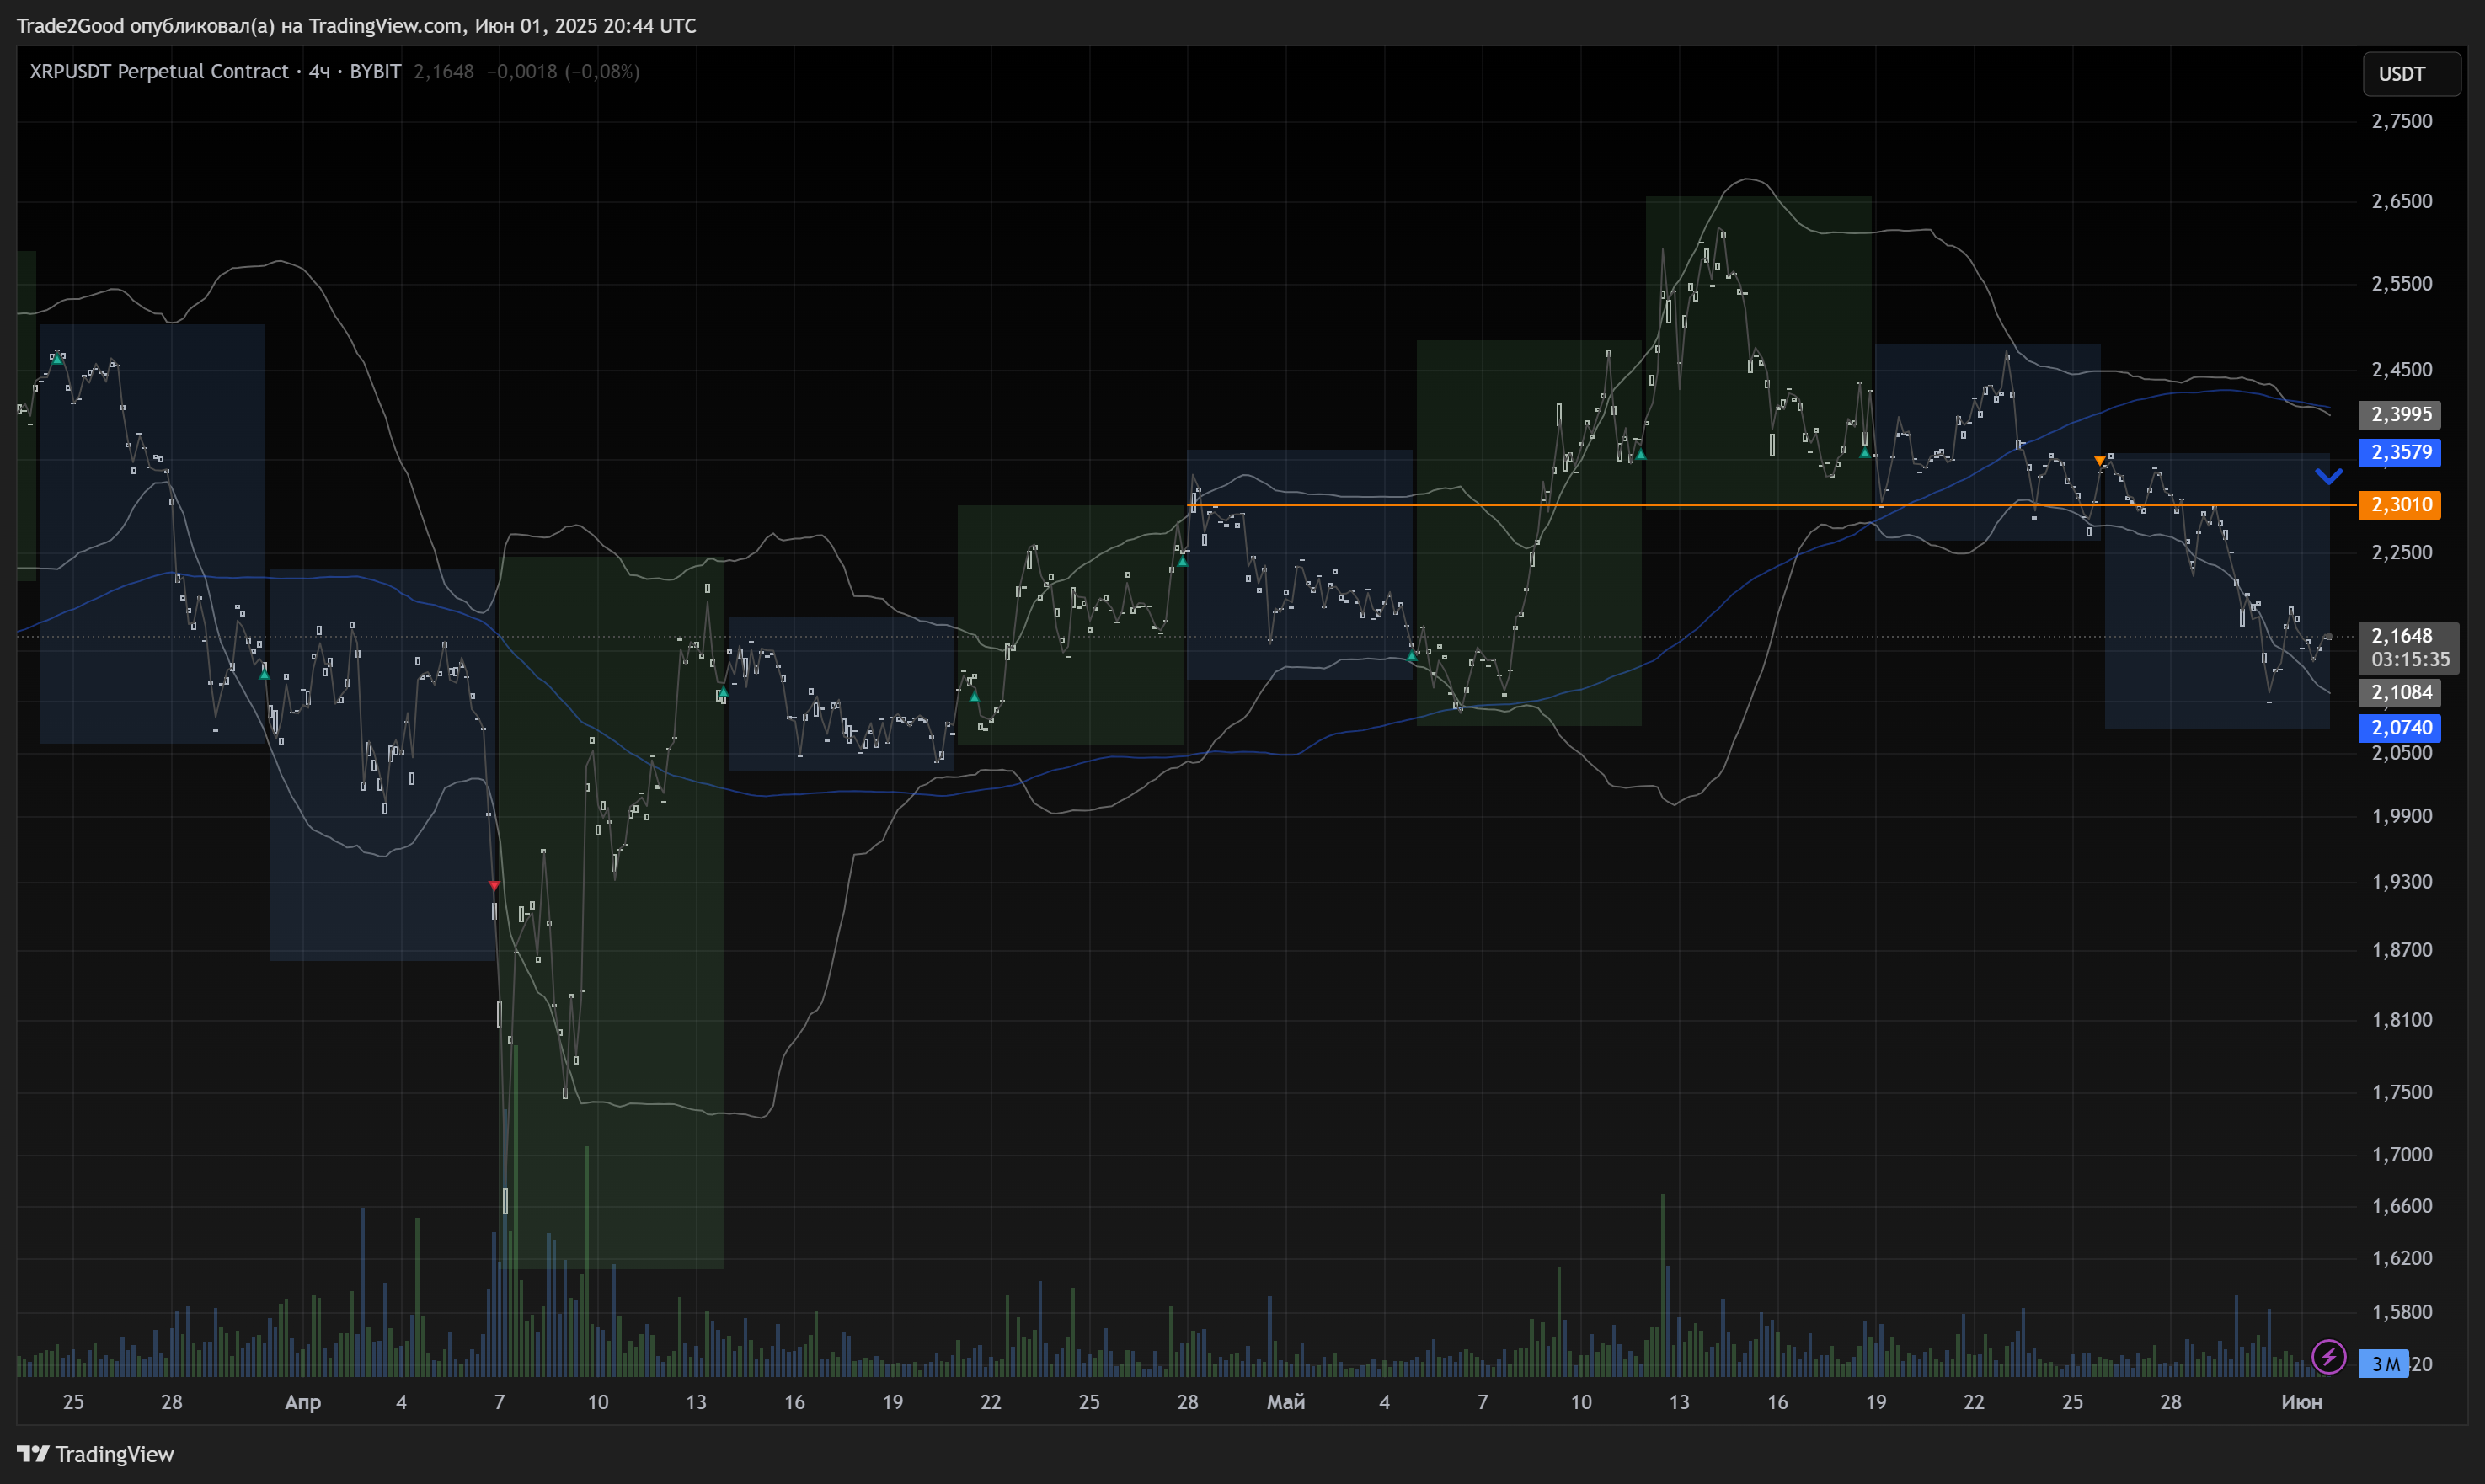Click the teal up-triangle marker near April 13
The image size is (2485, 1484).
point(723,692)
